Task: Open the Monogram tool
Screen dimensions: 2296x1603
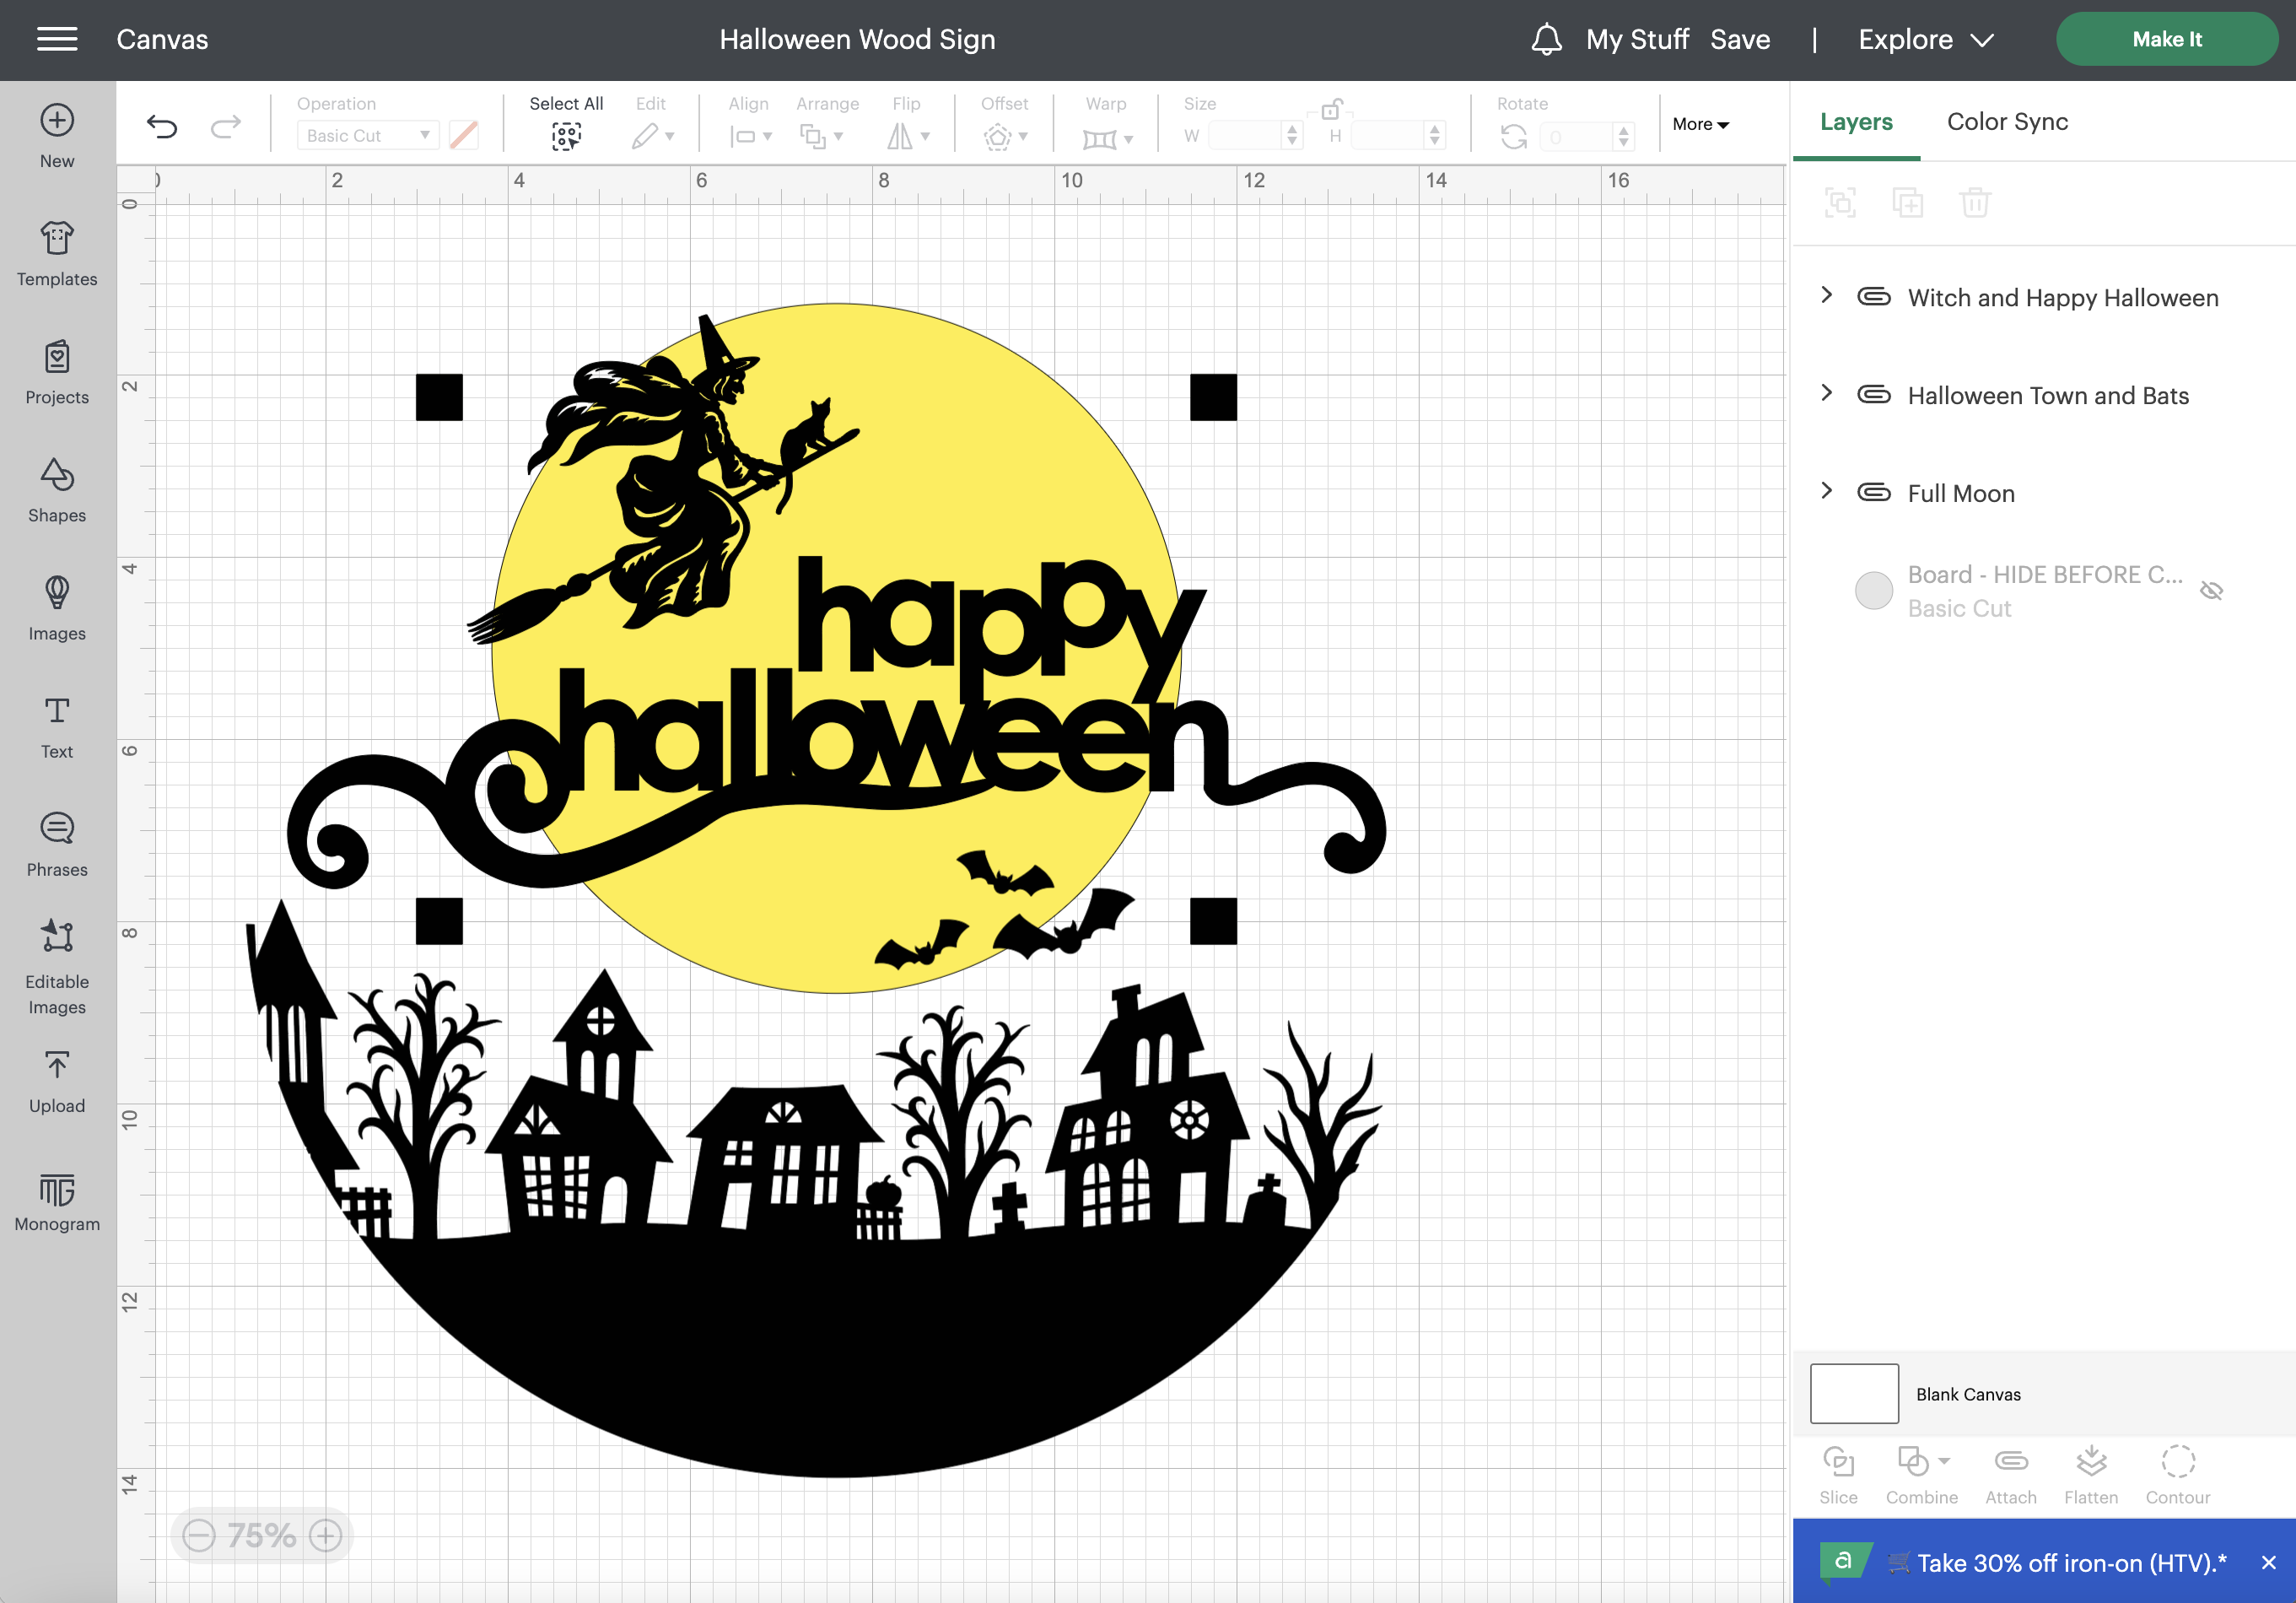Action: [x=57, y=1201]
